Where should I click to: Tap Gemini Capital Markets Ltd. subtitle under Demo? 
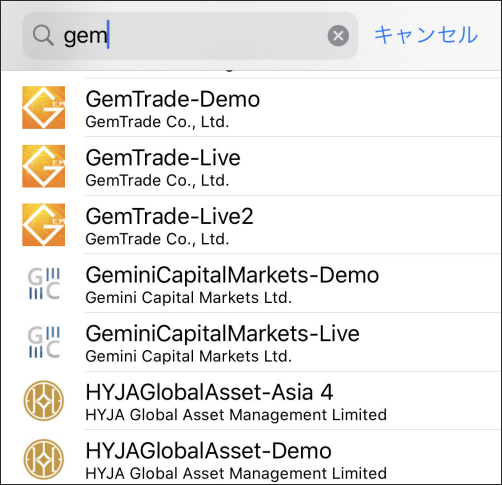189,298
